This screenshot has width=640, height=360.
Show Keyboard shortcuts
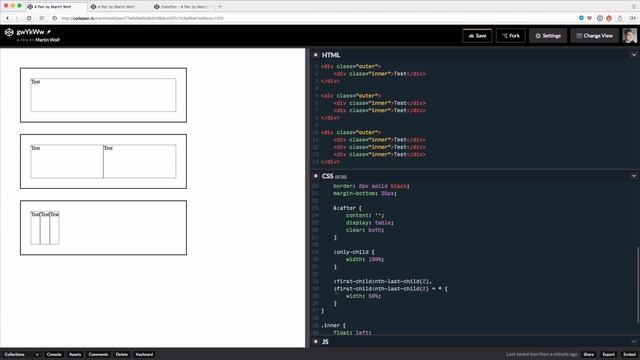click(x=144, y=354)
